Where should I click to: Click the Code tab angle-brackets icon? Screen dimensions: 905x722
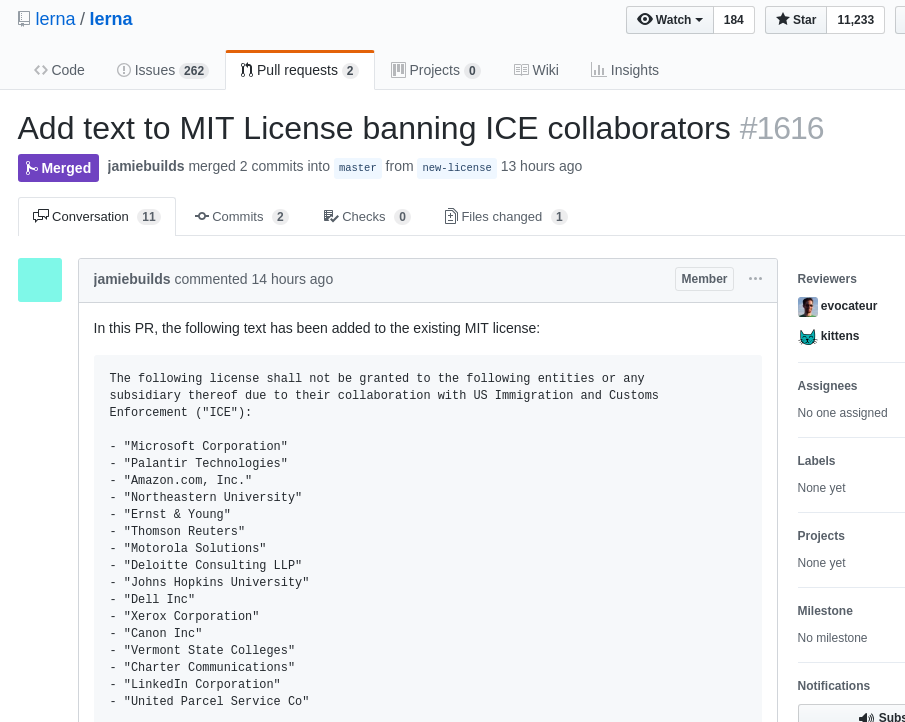coord(40,70)
